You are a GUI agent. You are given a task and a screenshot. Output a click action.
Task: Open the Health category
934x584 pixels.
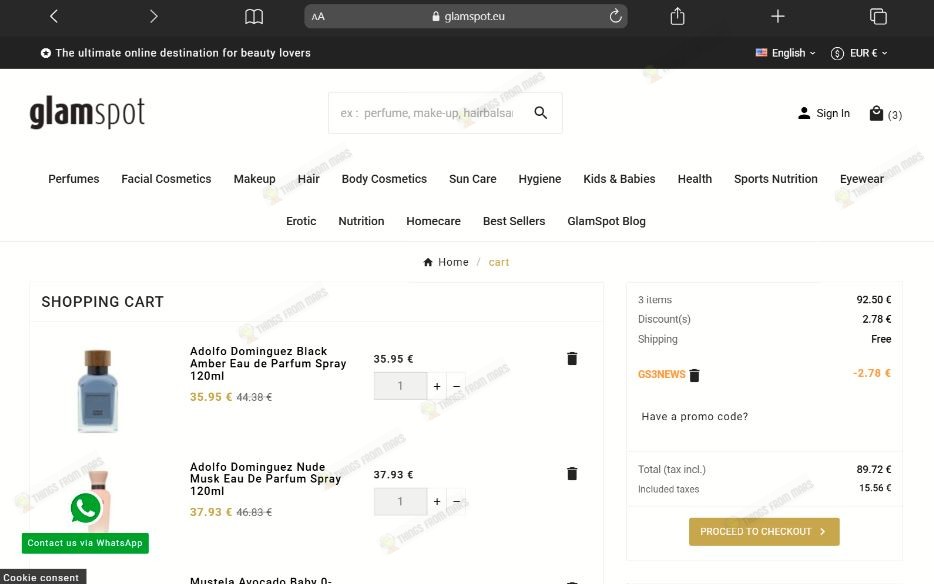coord(695,179)
